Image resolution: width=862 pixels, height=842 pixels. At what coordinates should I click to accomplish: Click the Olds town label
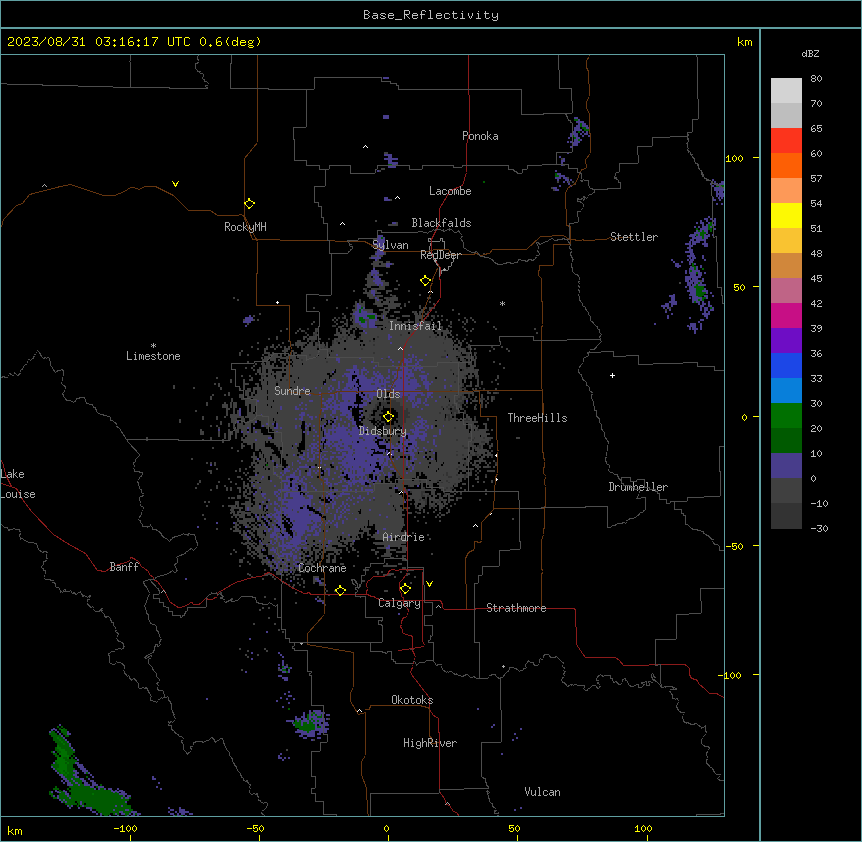(x=388, y=394)
